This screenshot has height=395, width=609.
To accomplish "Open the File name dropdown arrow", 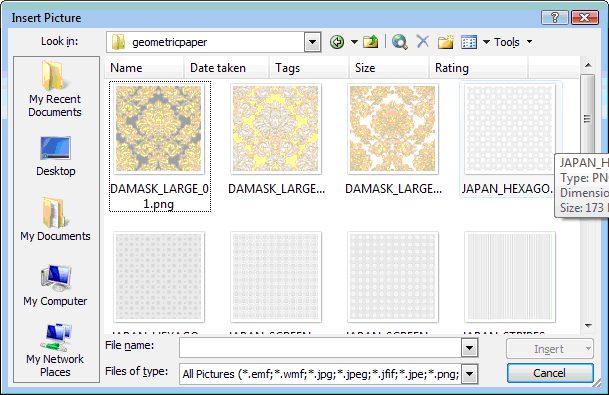I will click(469, 348).
